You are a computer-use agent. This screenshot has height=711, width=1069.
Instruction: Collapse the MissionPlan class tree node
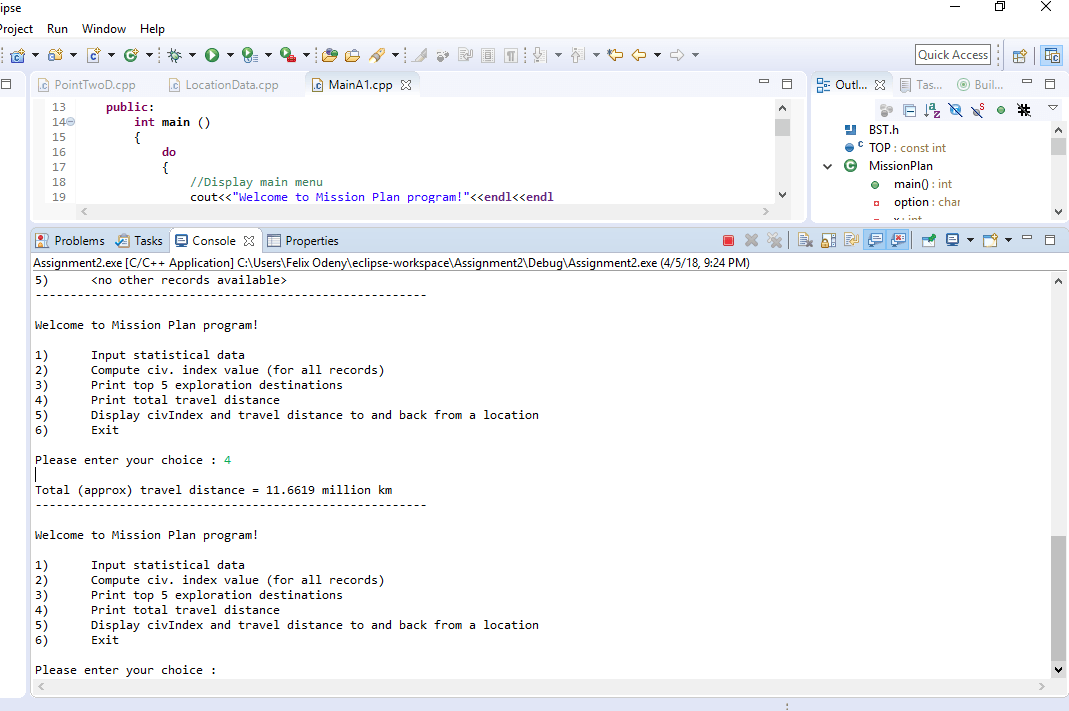[x=828, y=166]
